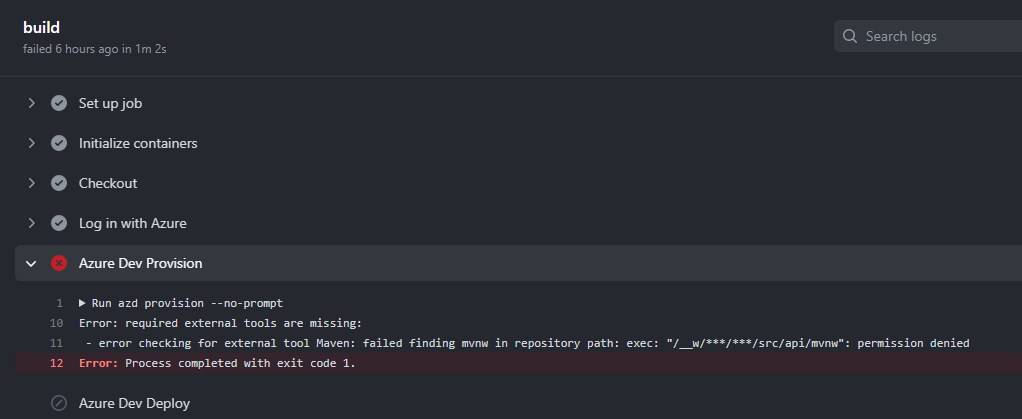Click the magnifier icon in Search logs
Image resolution: width=1022 pixels, height=419 pixels.
[851, 36]
